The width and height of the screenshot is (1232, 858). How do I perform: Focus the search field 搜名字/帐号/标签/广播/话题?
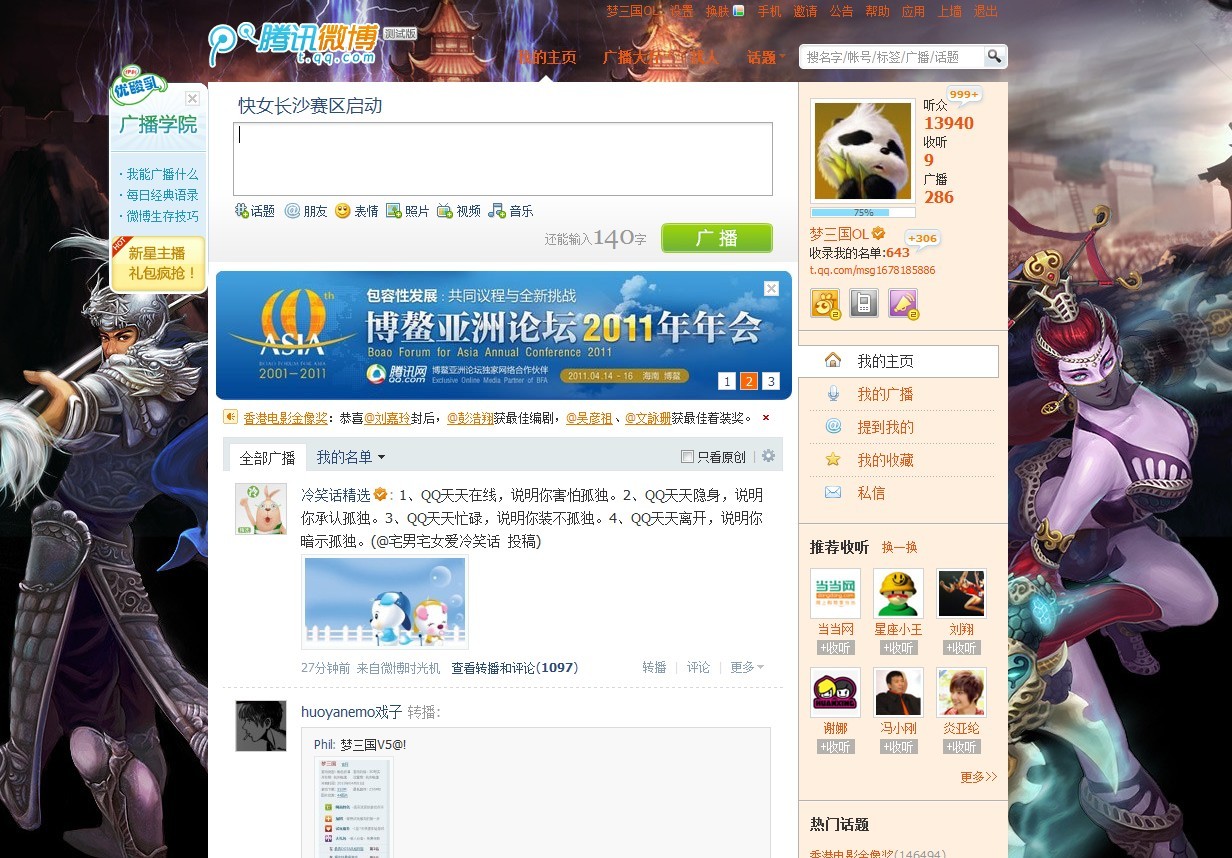tap(892, 57)
